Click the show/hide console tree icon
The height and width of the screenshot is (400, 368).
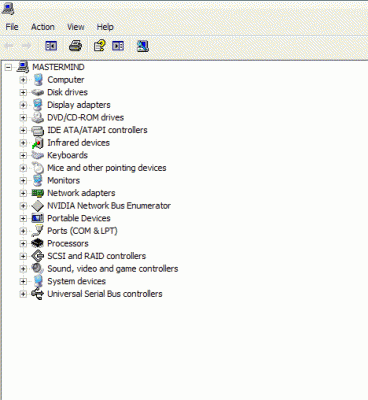point(51,46)
